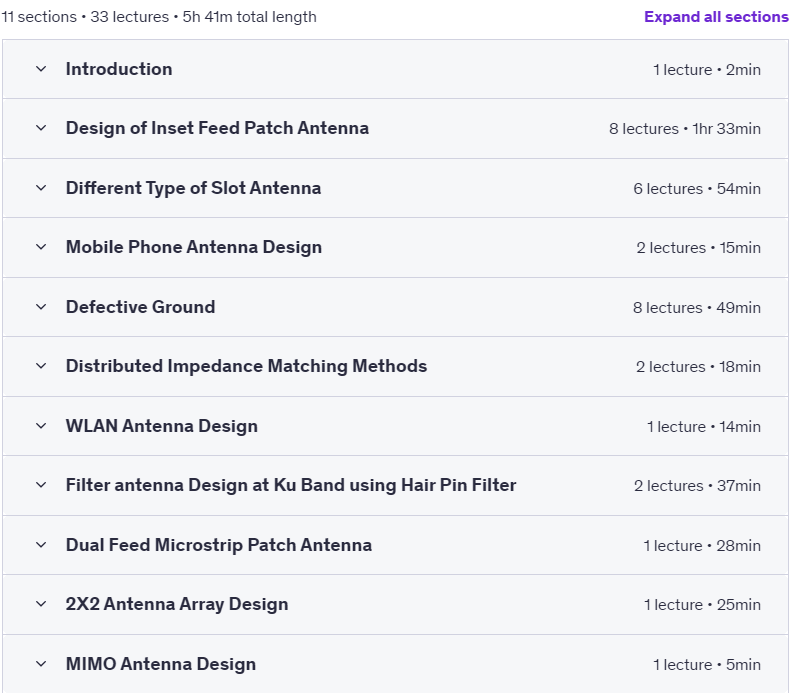Select the WLAN Antenna Design heading
The image size is (792, 693).
point(162,426)
